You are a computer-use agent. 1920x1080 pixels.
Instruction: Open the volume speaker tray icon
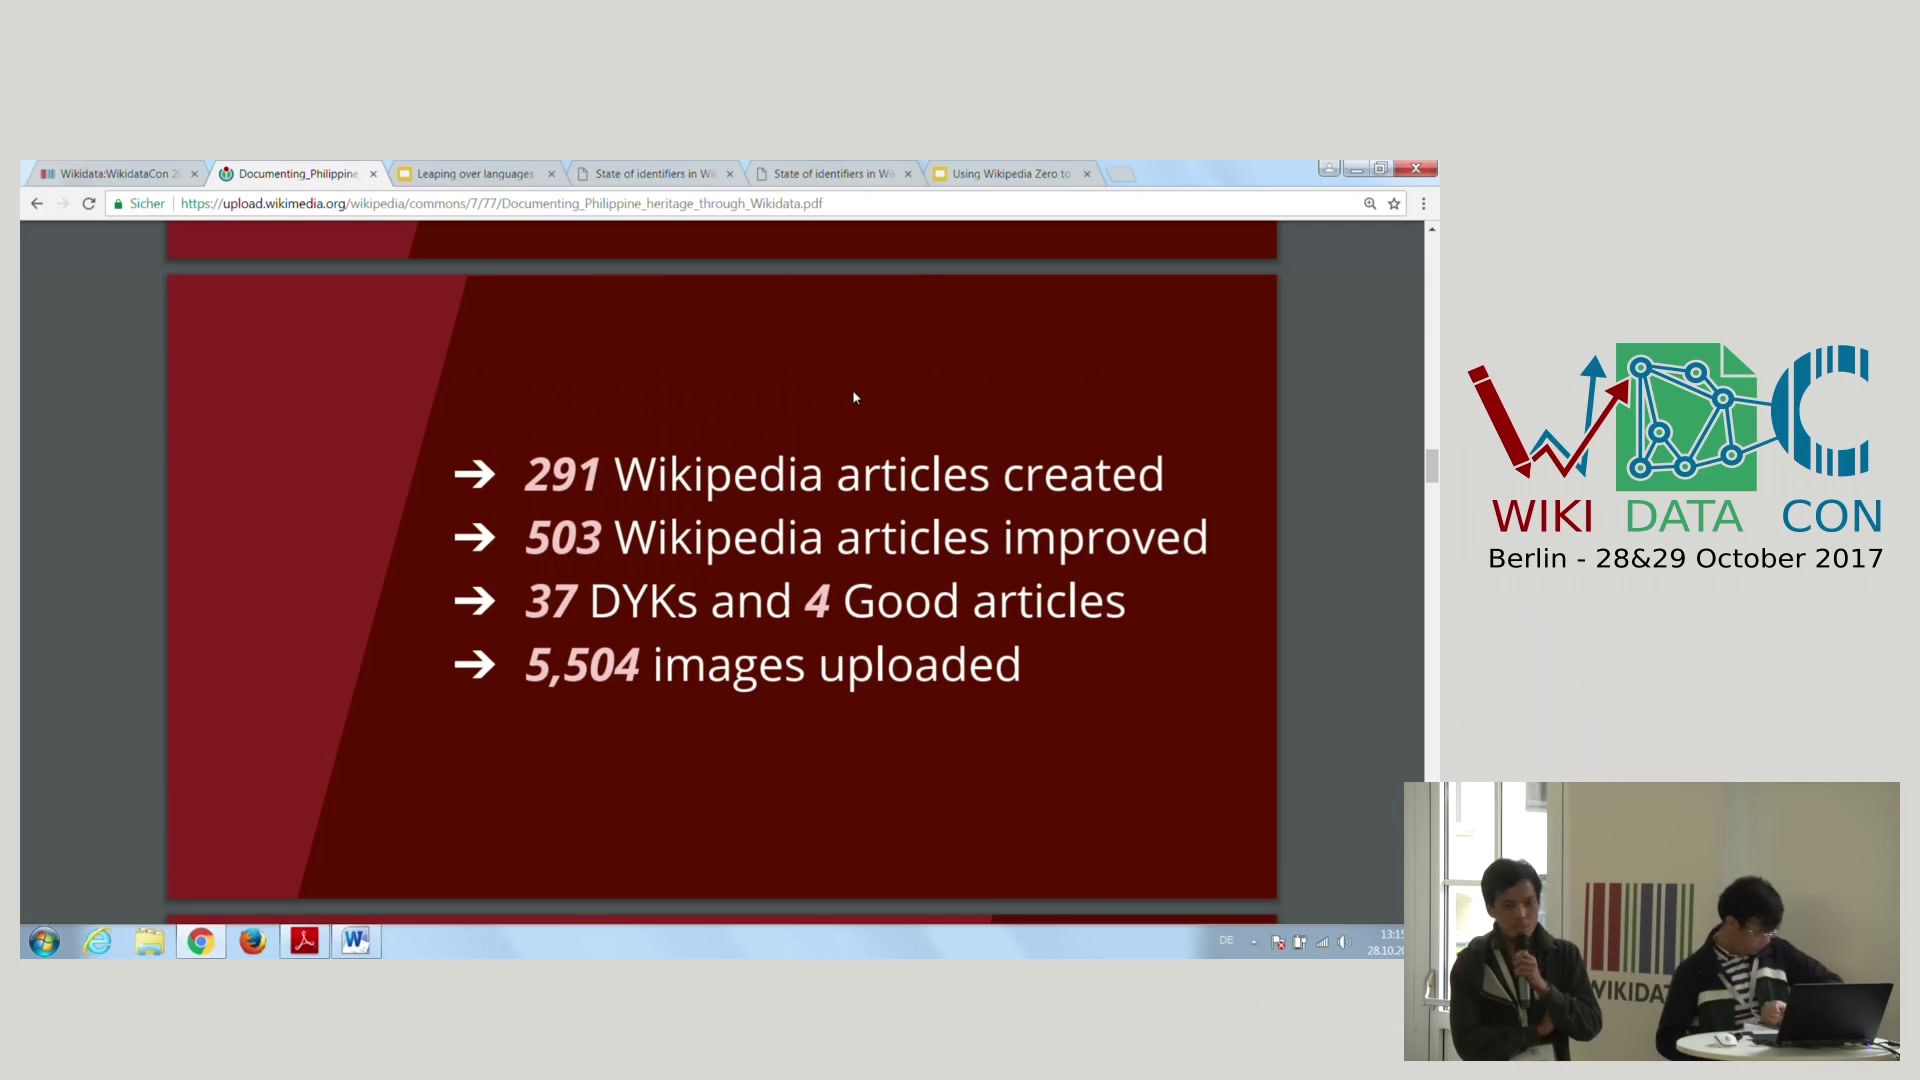[x=1345, y=942]
